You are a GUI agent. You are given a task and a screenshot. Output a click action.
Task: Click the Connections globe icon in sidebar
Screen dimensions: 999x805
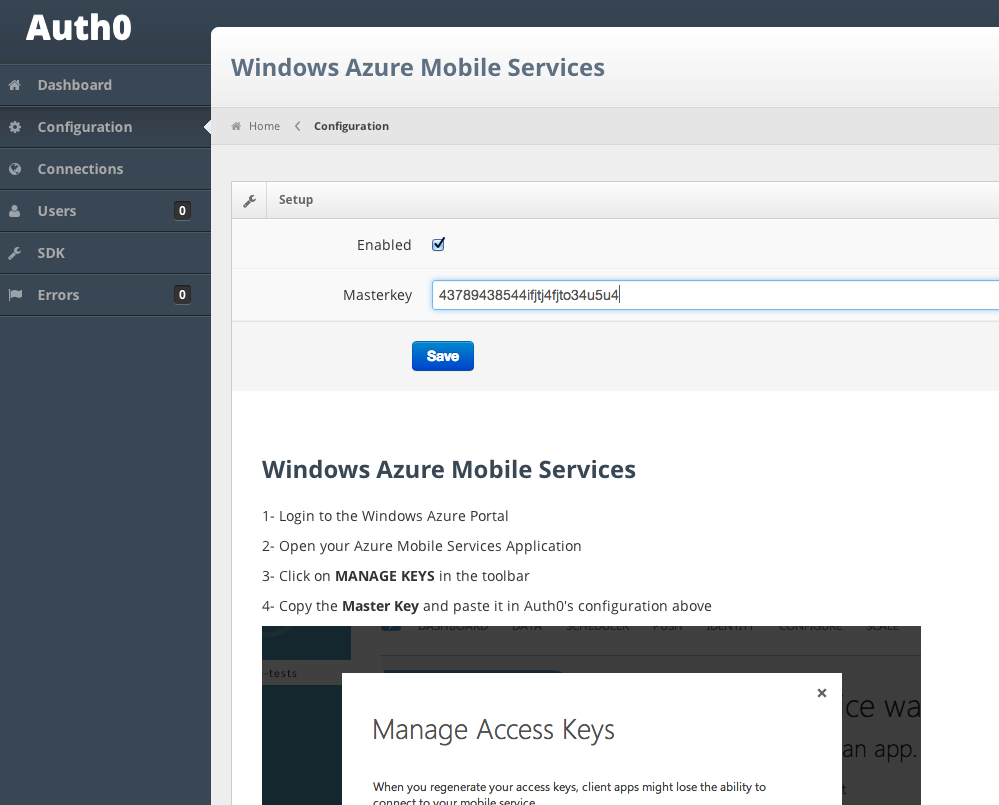pyautogui.click(x=15, y=169)
